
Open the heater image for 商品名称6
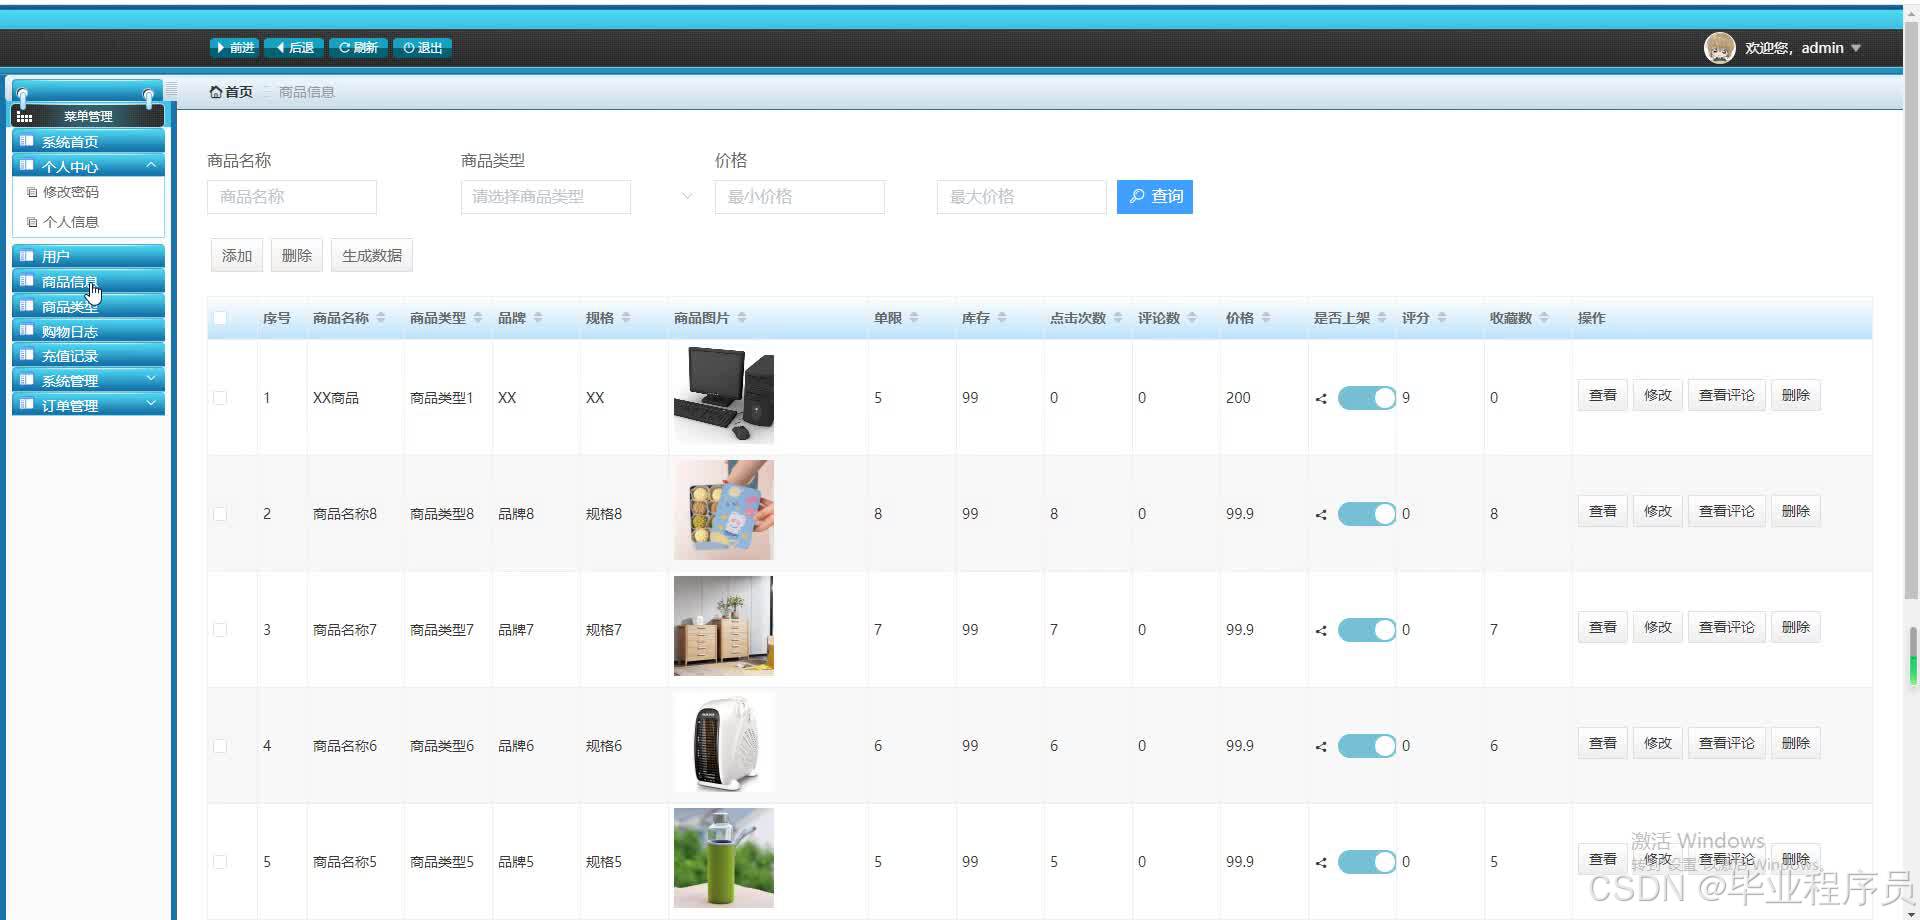[x=724, y=742]
